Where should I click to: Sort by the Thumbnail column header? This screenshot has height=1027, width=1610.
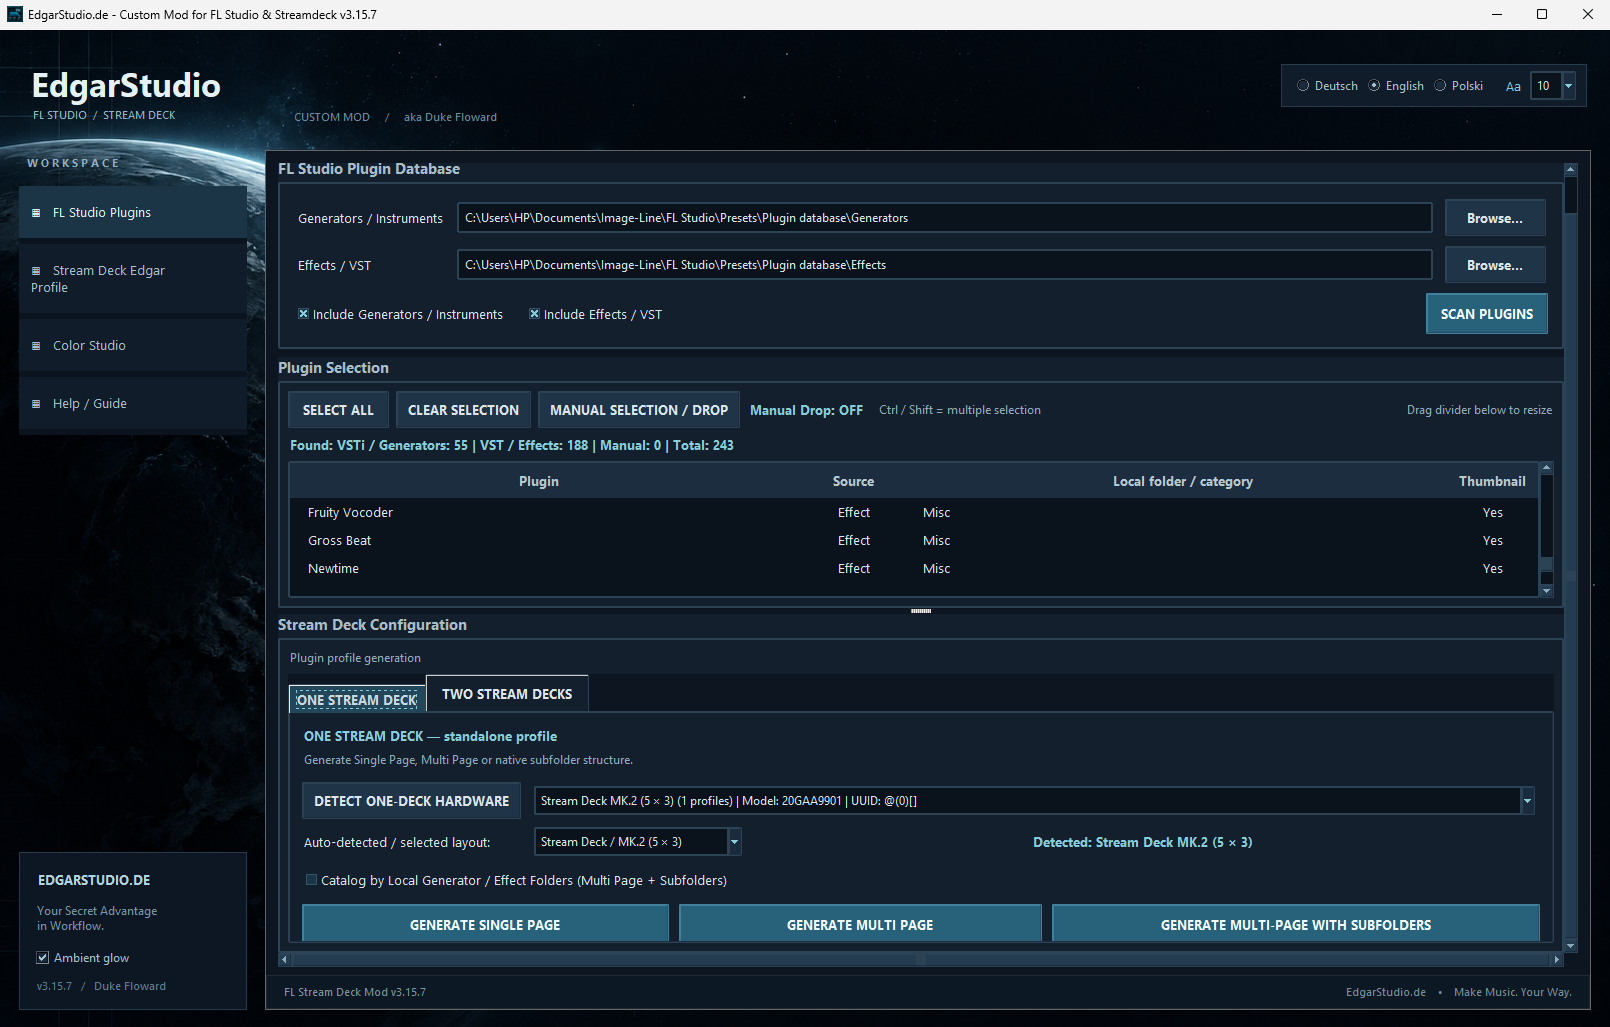(1492, 481)
